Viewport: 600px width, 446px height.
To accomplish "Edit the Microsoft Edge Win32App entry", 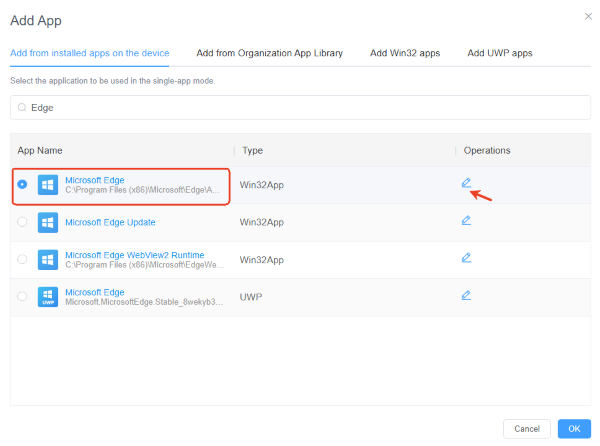I will coord(466,183).
